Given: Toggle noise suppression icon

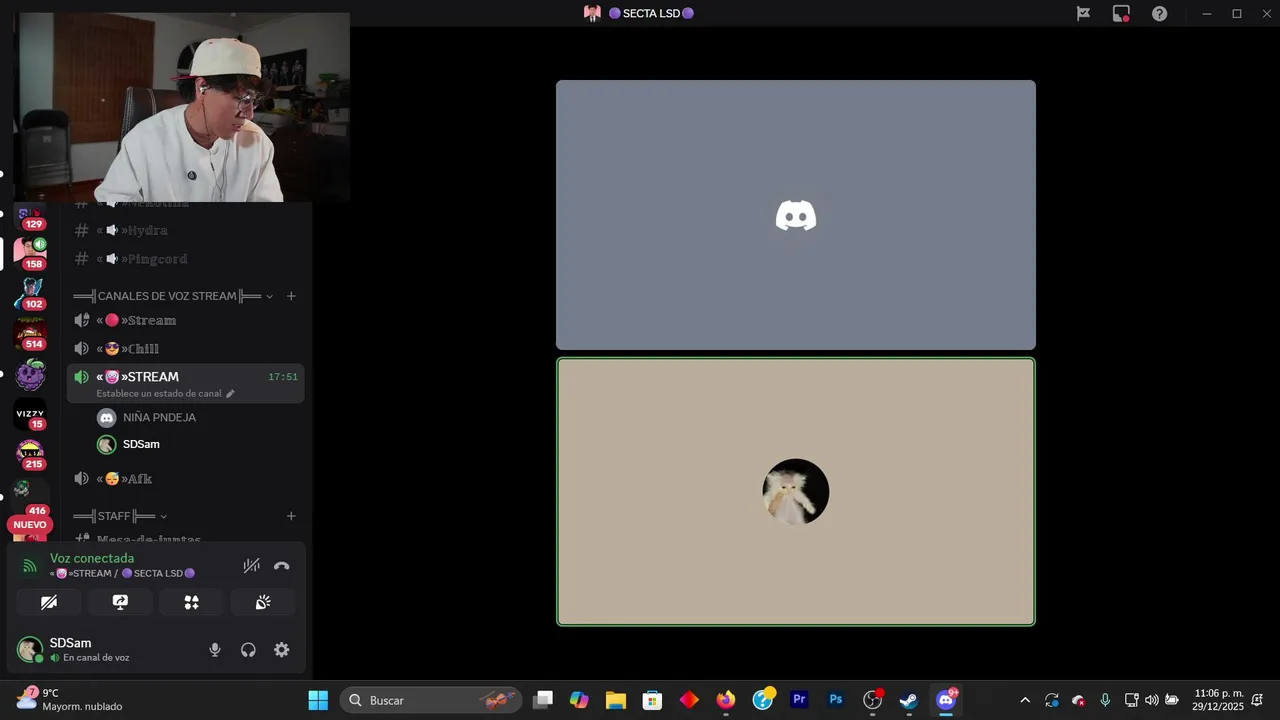Looking at the screenshot, I should coord(251,566).
